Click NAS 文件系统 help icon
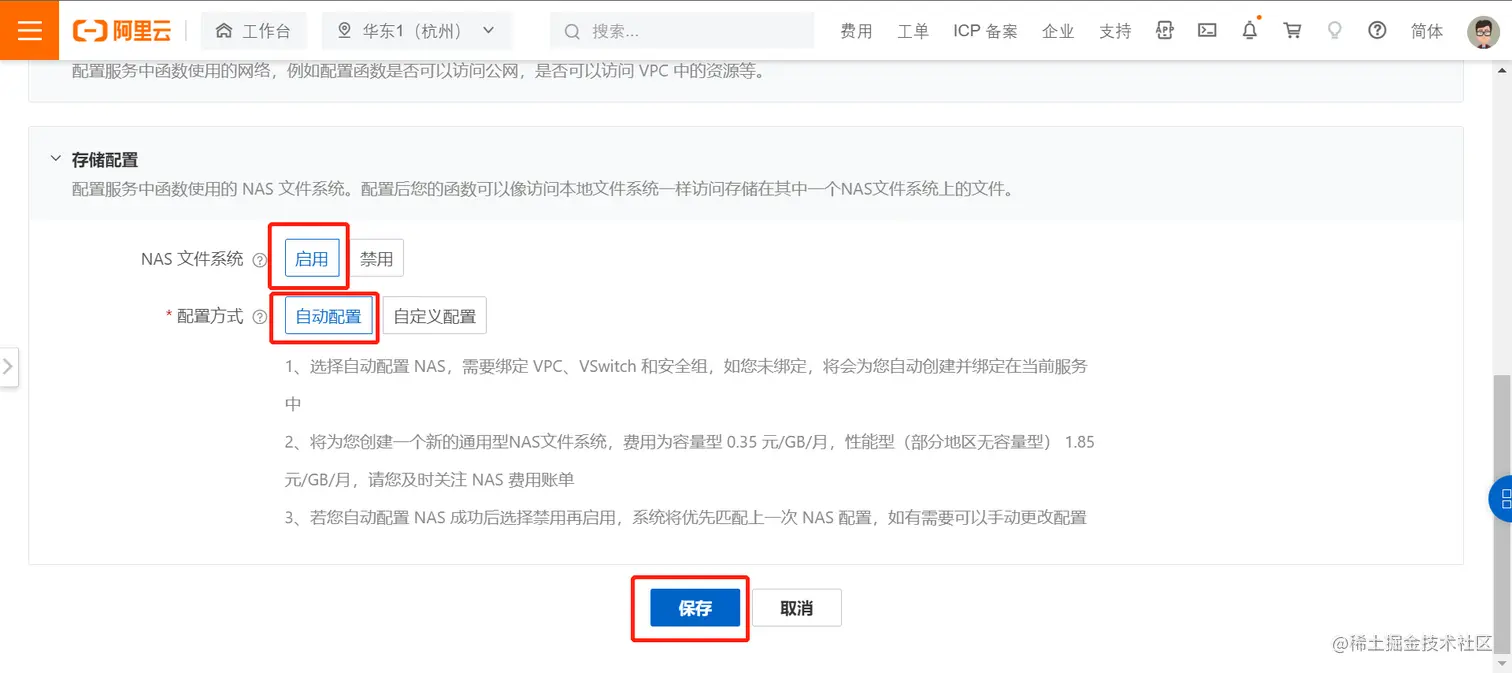This screenshot has height=673, width=1512. 260,260
